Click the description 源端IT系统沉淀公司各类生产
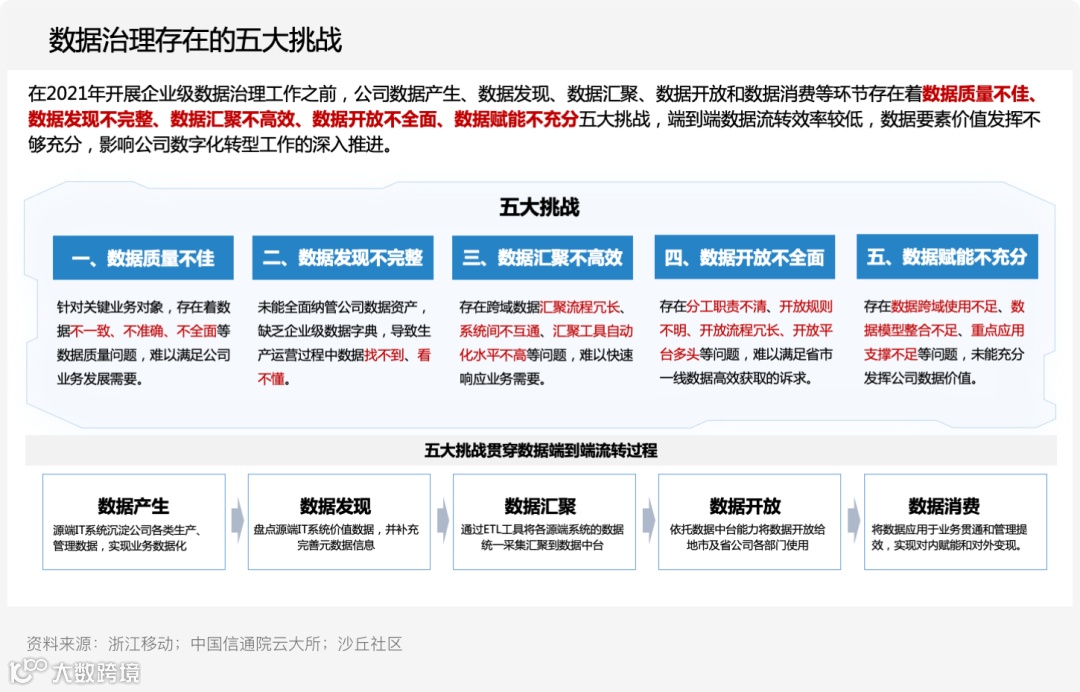The image size is (1080, 692). (x=127, y=538)
